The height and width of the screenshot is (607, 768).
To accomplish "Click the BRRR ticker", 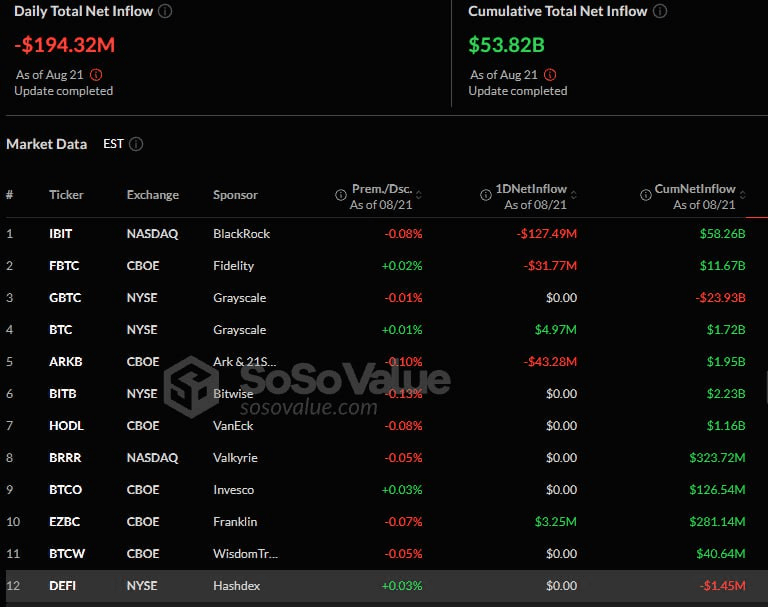I will point(65,458).
